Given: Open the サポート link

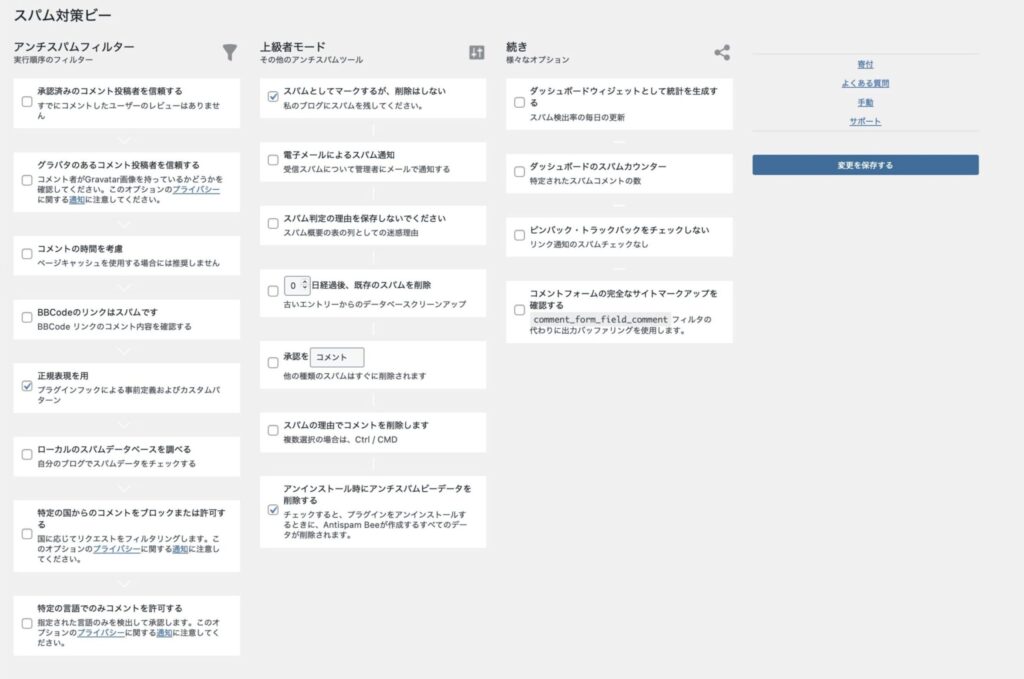Looking at the screenshot, I should [x=865, y=121].
